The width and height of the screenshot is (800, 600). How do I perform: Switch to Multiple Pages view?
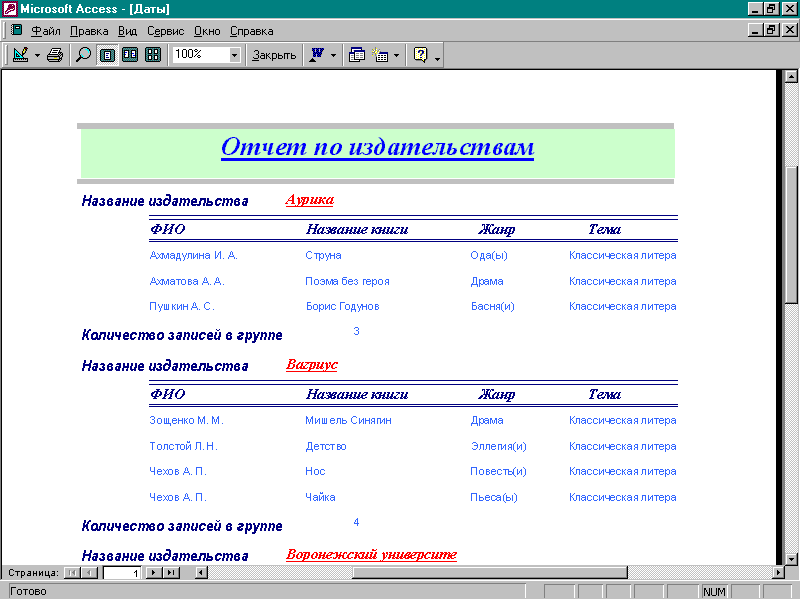(153, 55)
